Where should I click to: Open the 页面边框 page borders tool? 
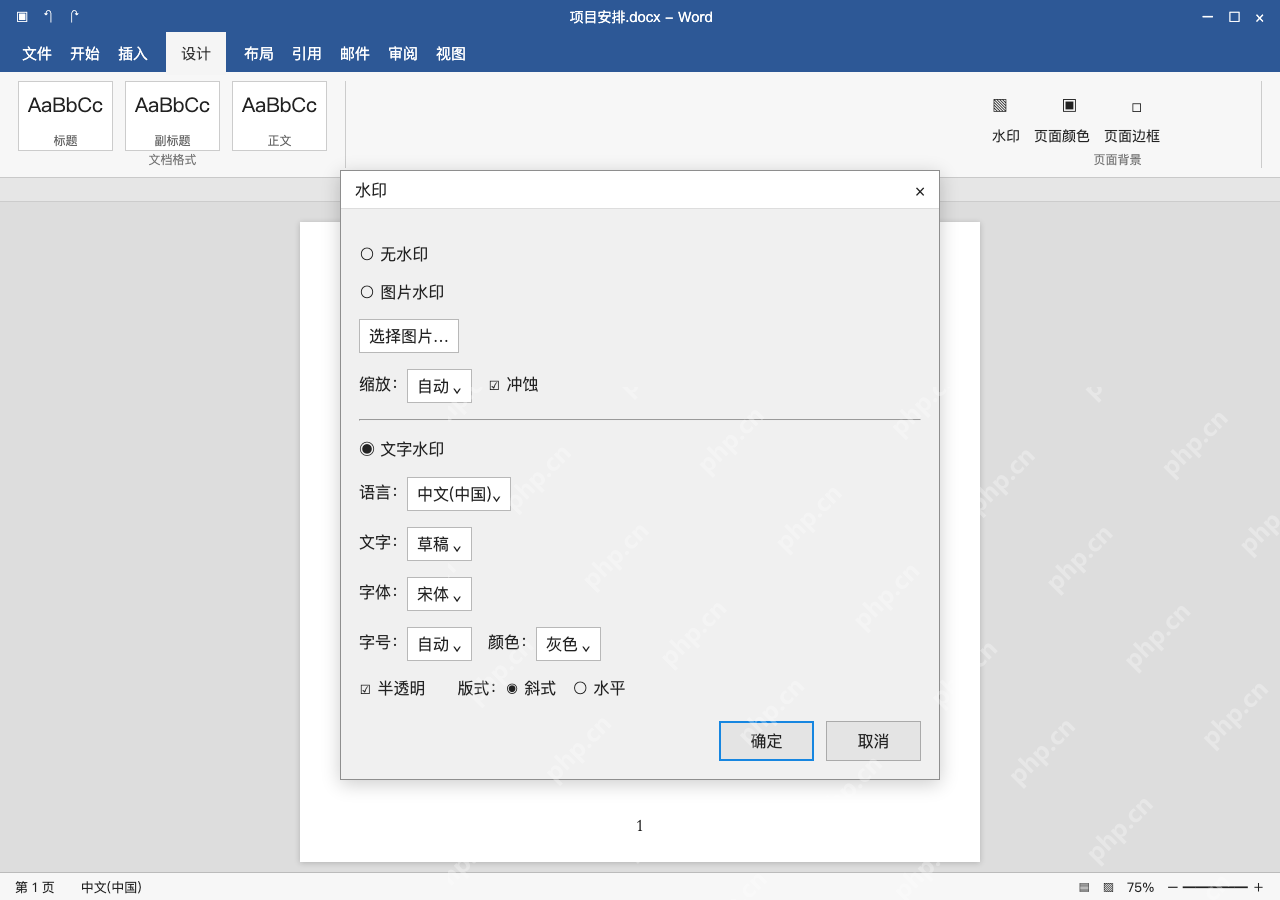click(x=1131, y=120)
